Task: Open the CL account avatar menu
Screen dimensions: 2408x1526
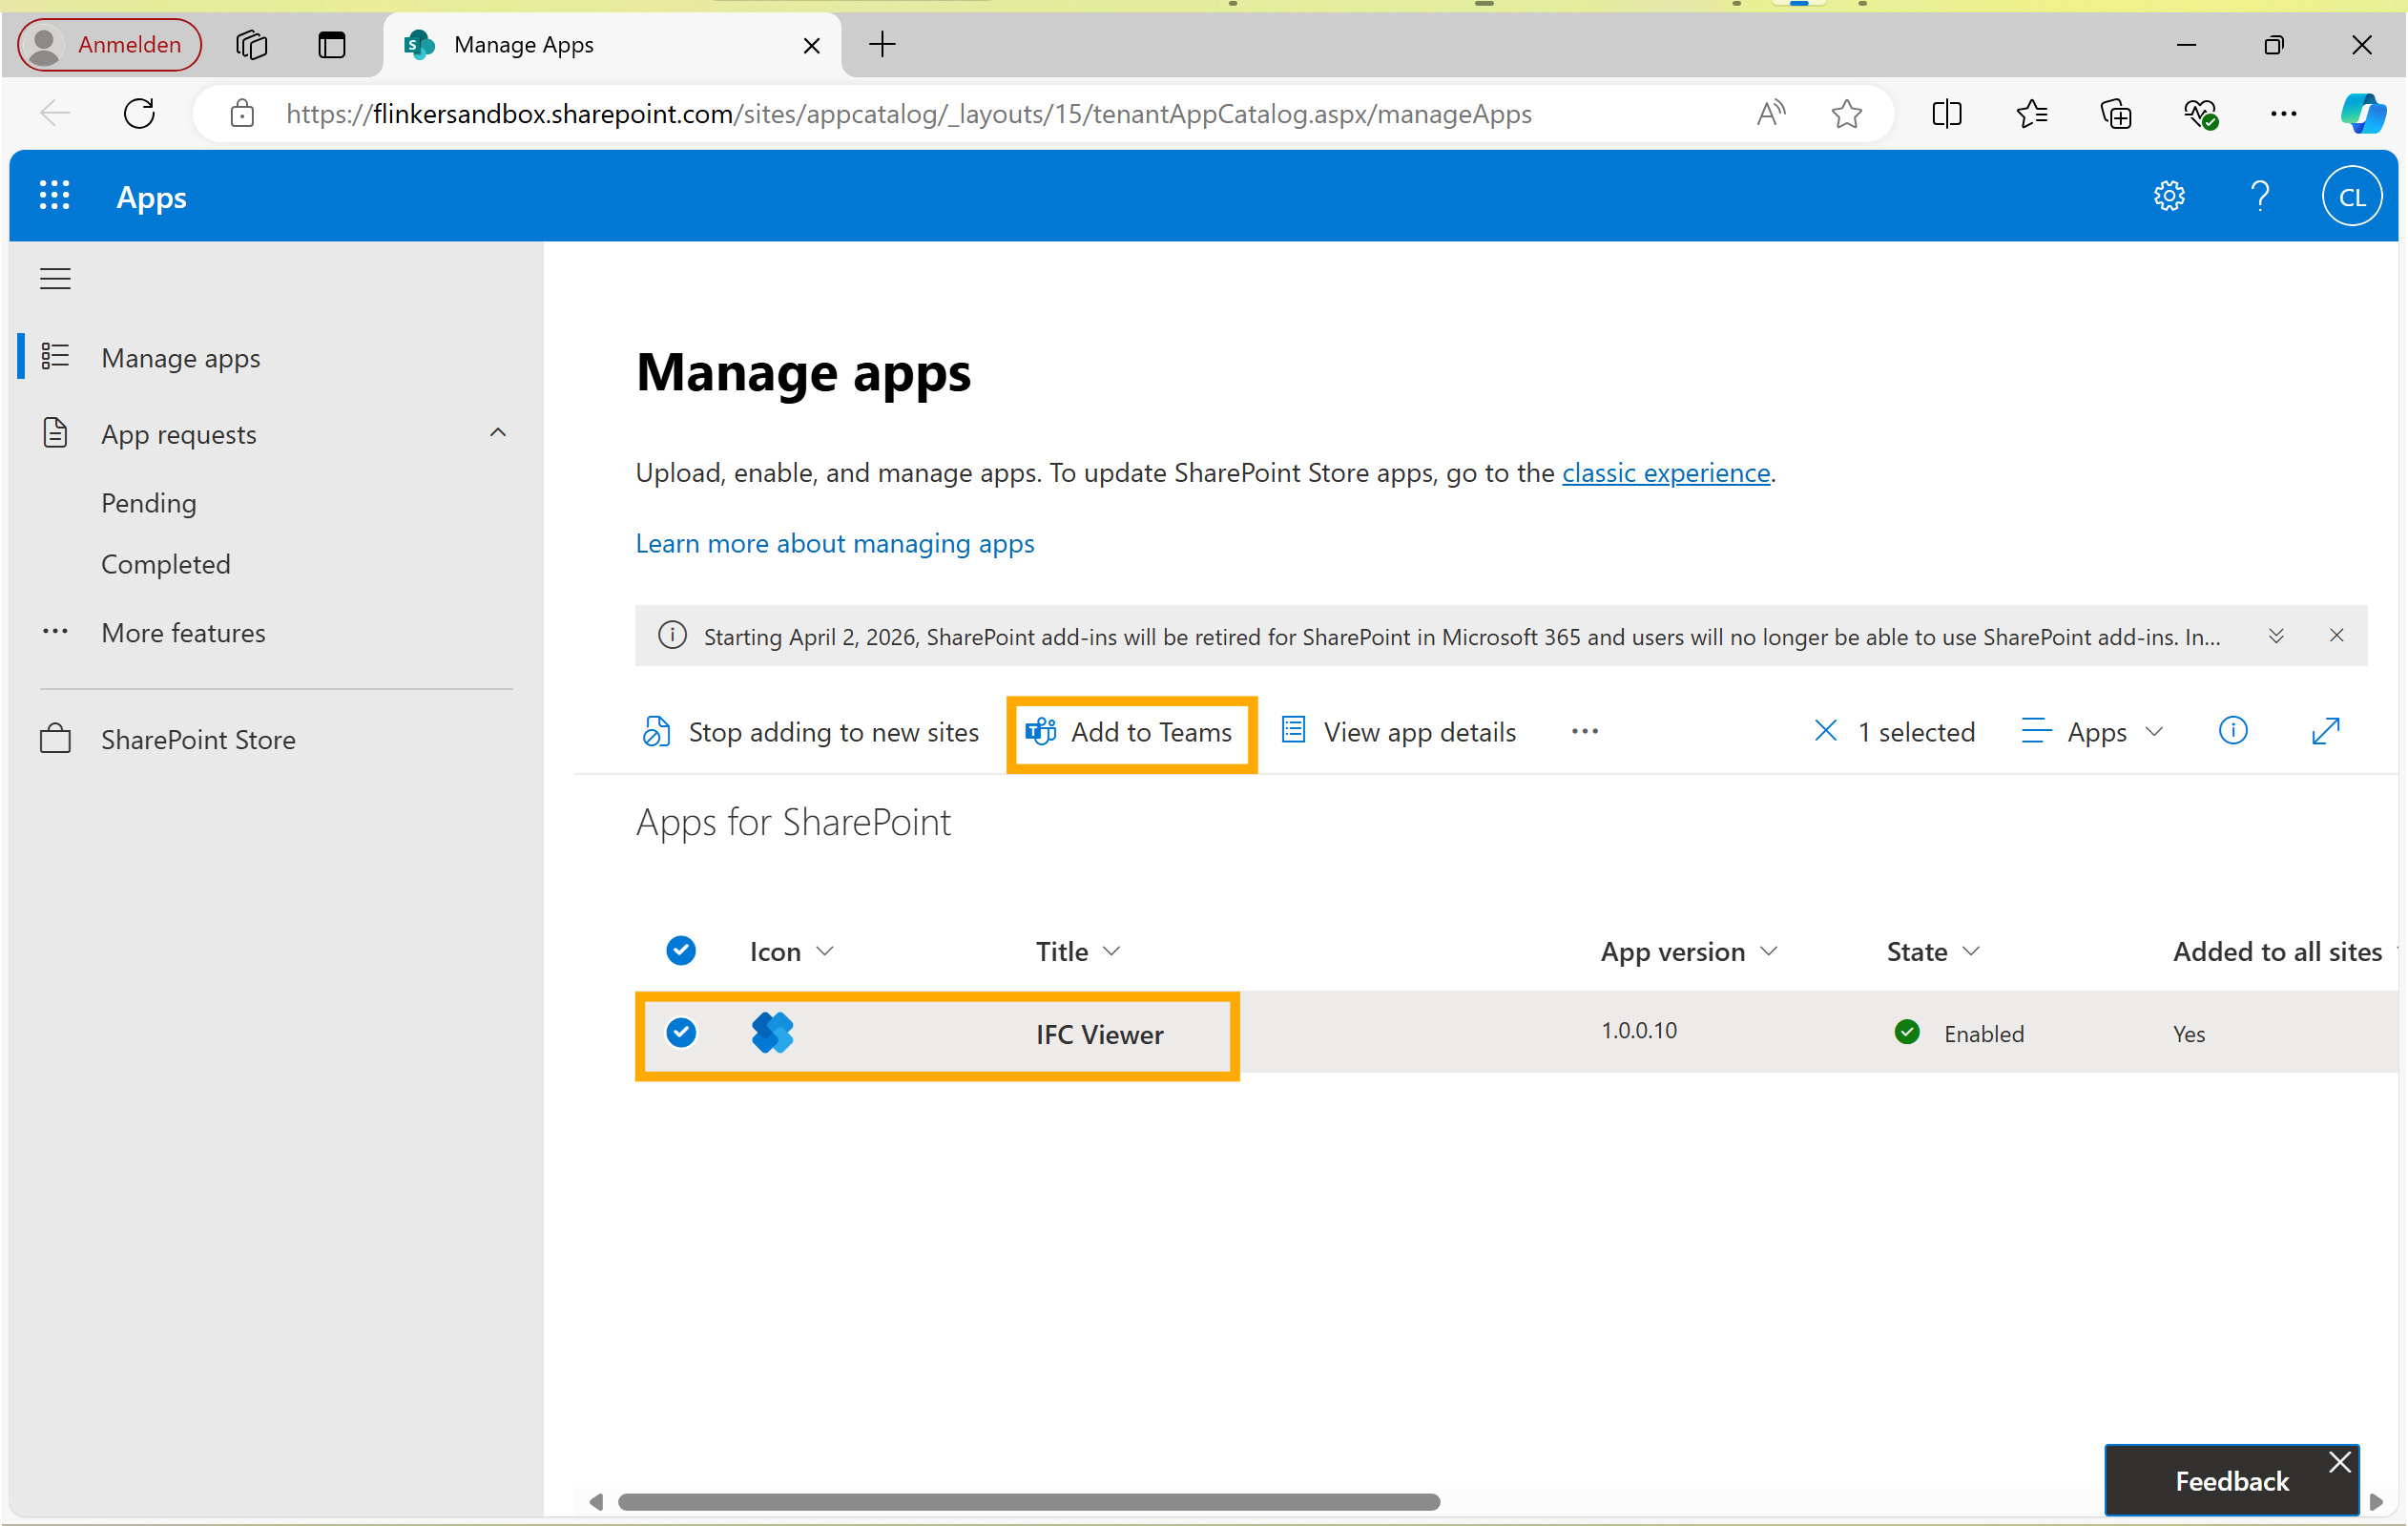Action: click(x=2350, y=197)
